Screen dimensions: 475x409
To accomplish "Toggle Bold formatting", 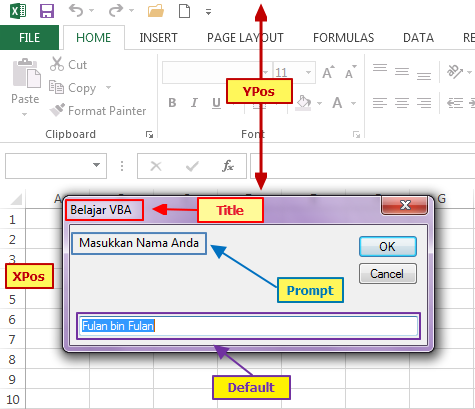I will (172, 103).
